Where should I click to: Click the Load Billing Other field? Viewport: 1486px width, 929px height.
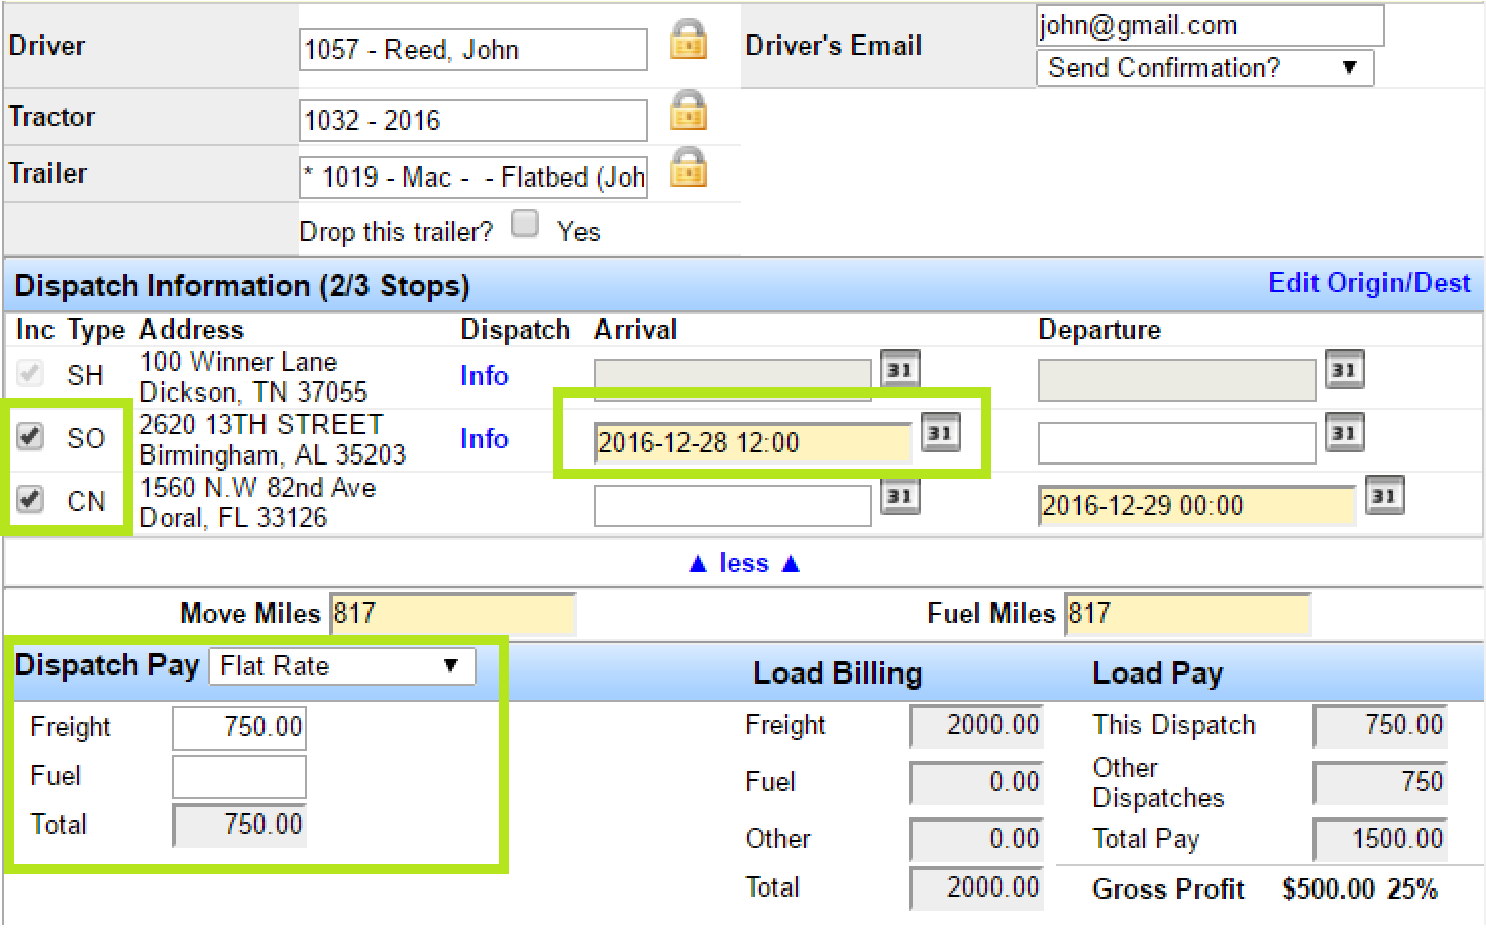tap(976, 839)
